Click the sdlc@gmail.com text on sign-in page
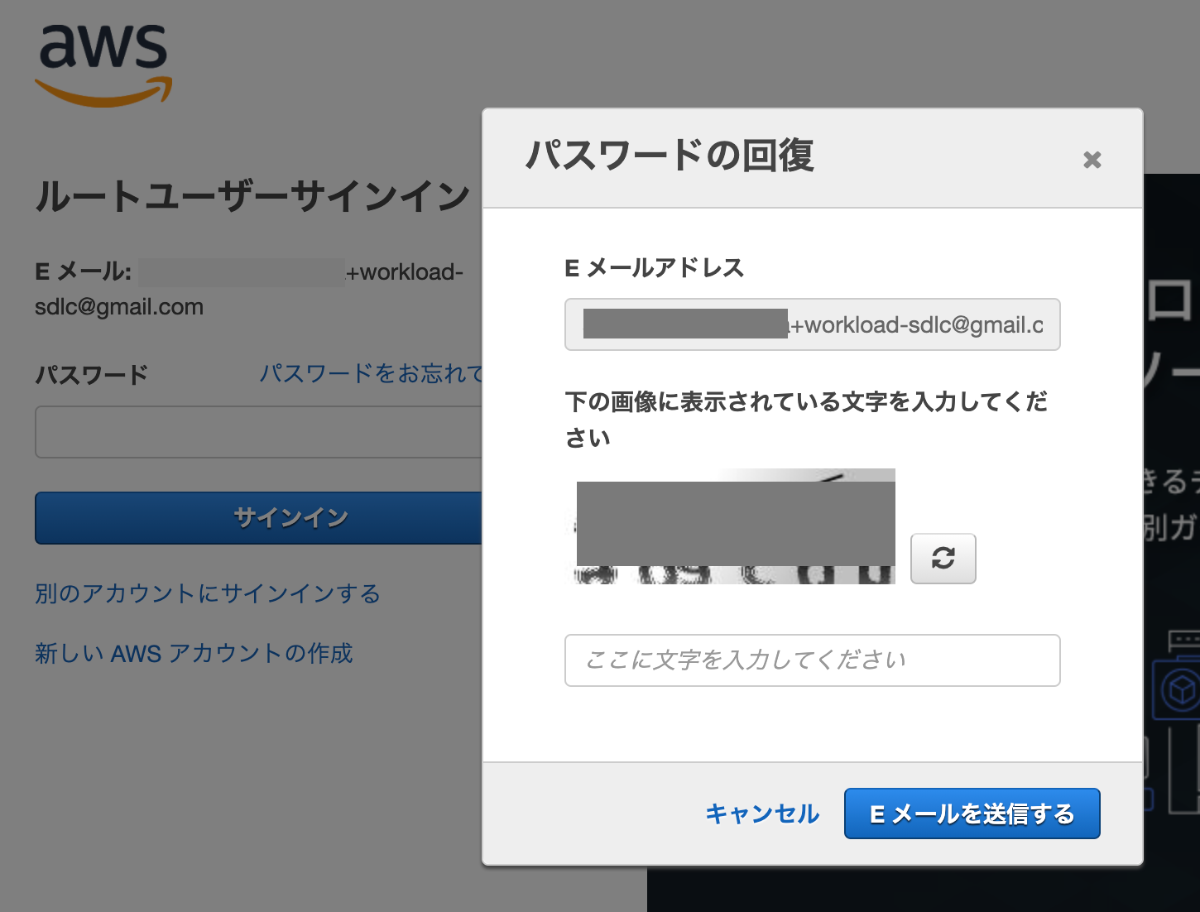This screenshot has width=1200, height=912. [119, 307]
